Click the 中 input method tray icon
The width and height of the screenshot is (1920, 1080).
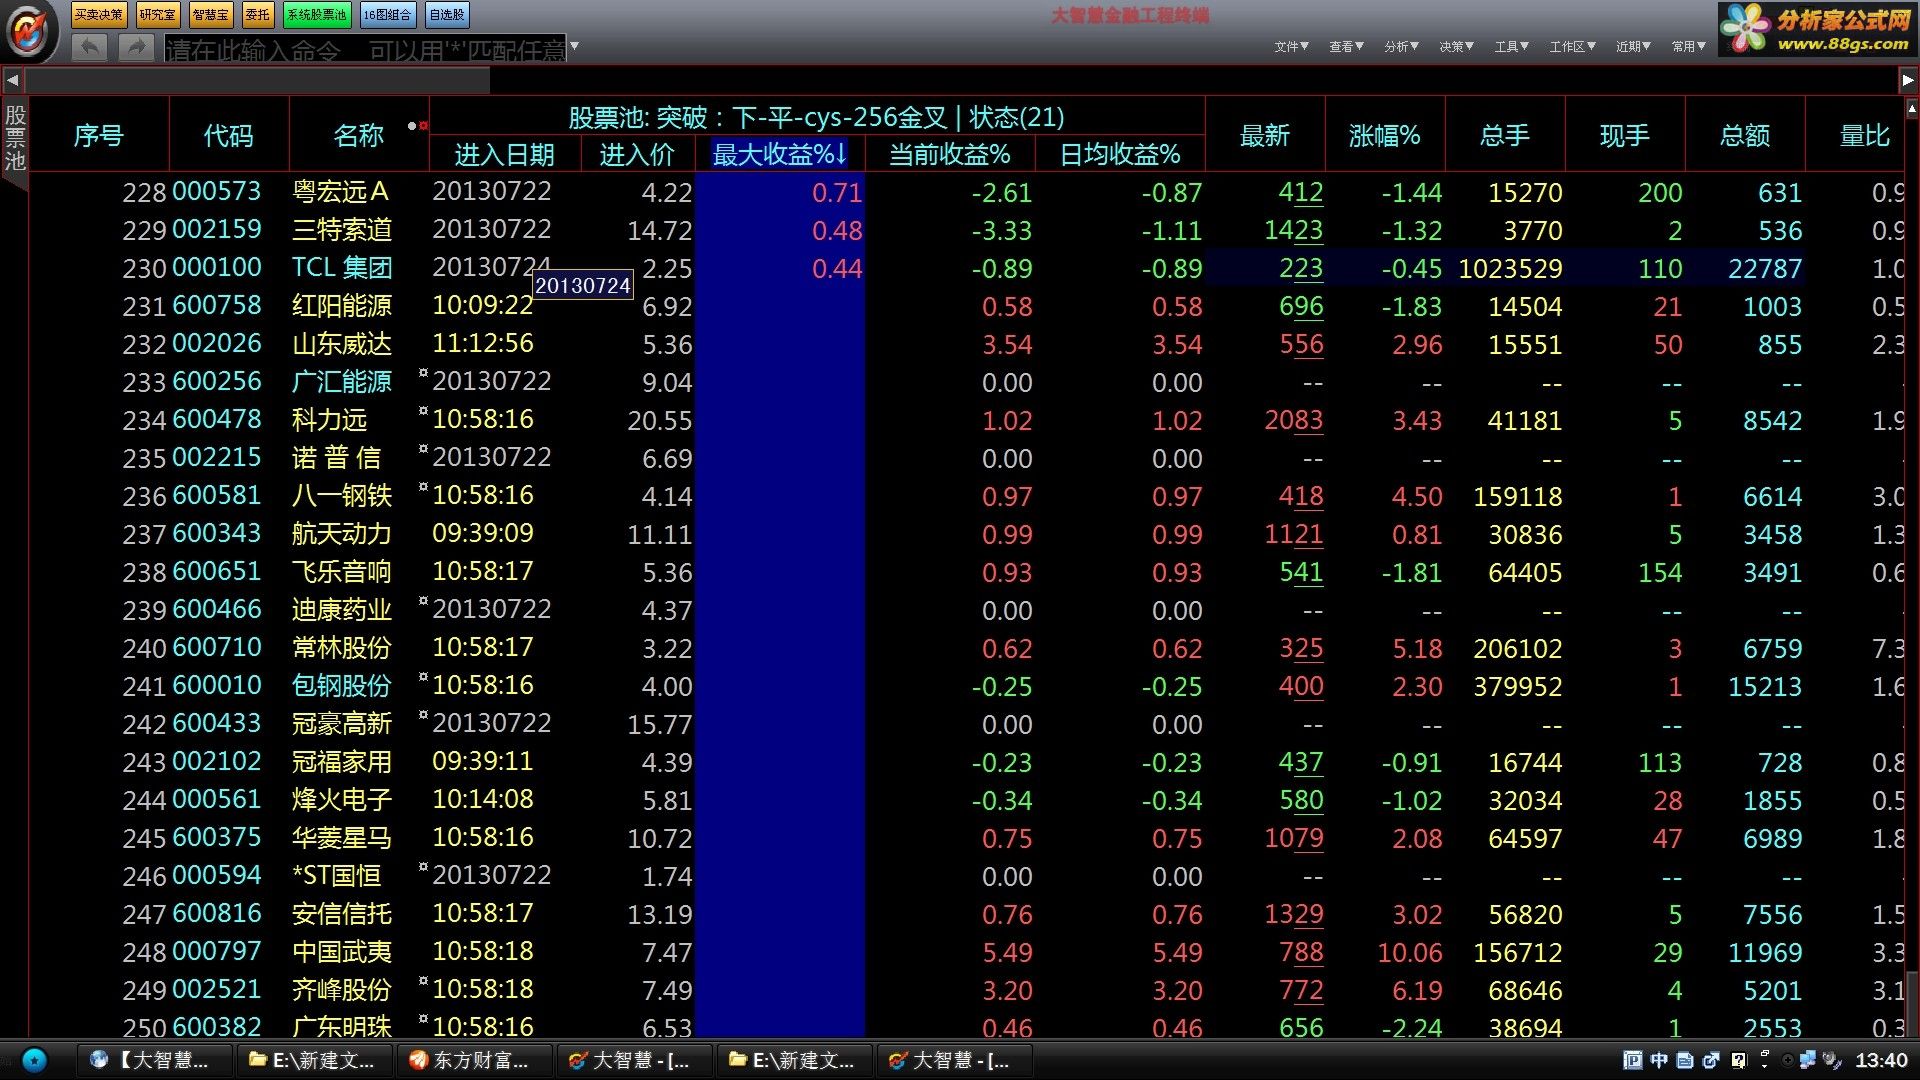1659,1060
